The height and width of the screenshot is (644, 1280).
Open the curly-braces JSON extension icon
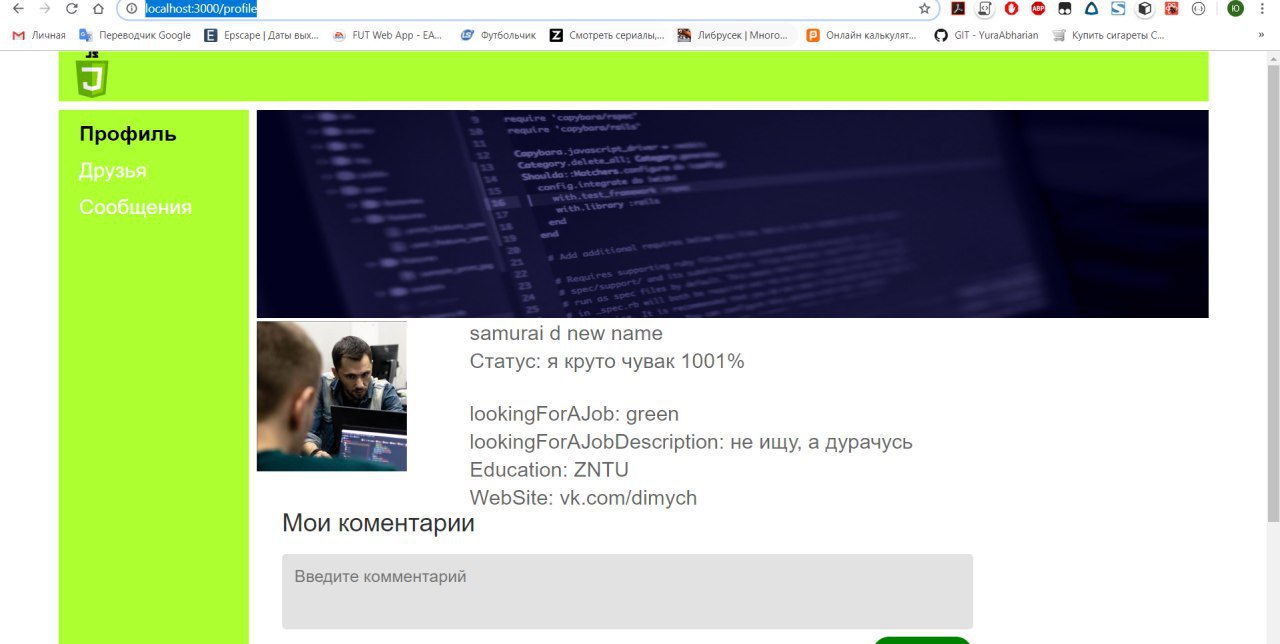1198,9
